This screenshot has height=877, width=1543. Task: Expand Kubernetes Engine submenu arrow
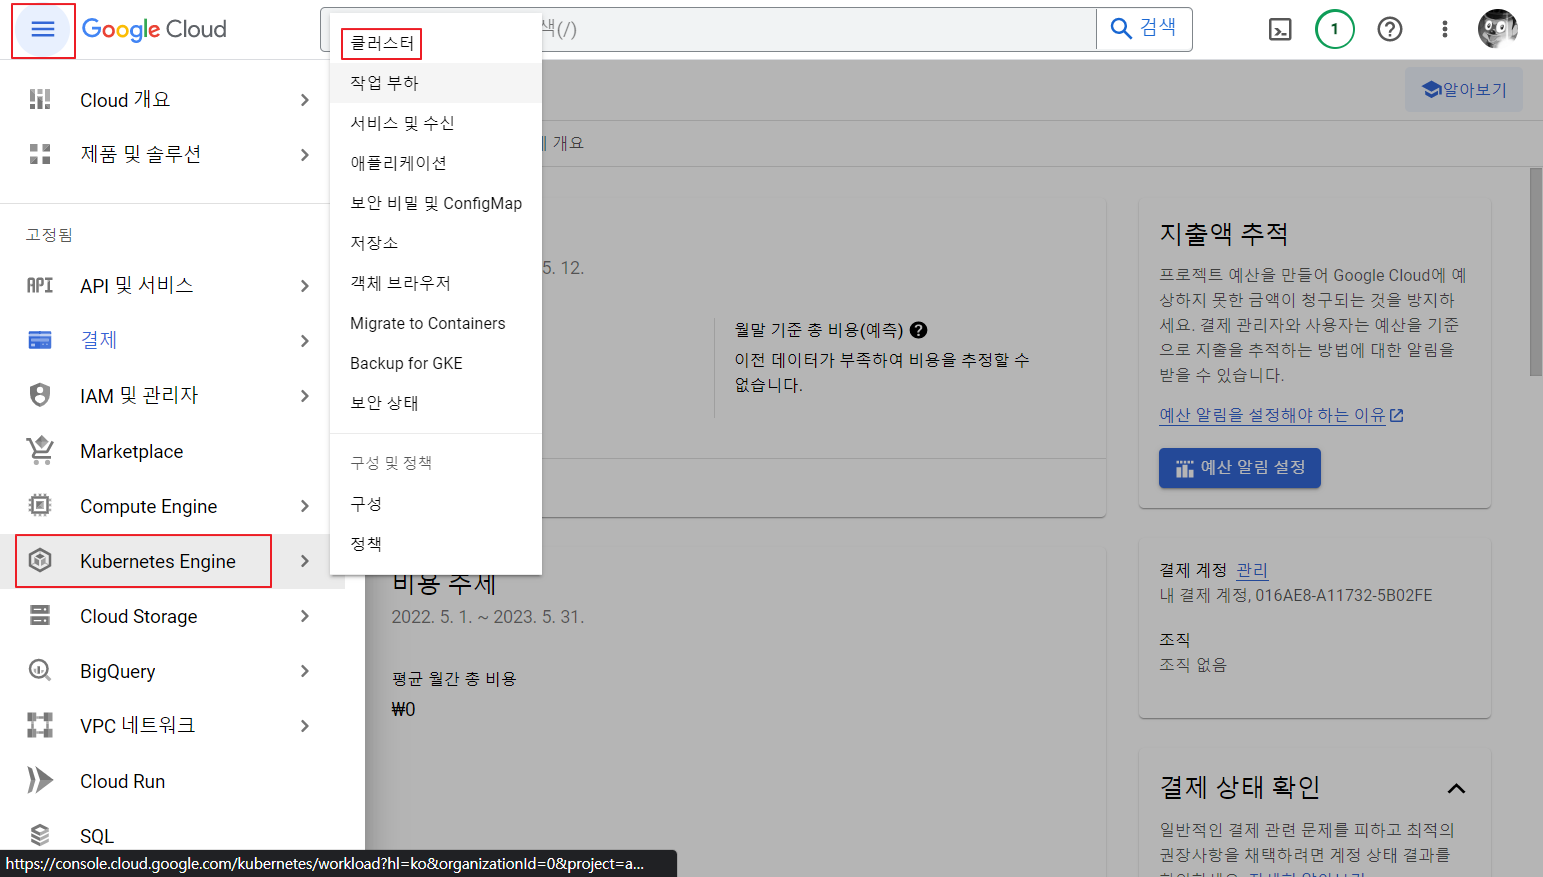pos(305,561)
